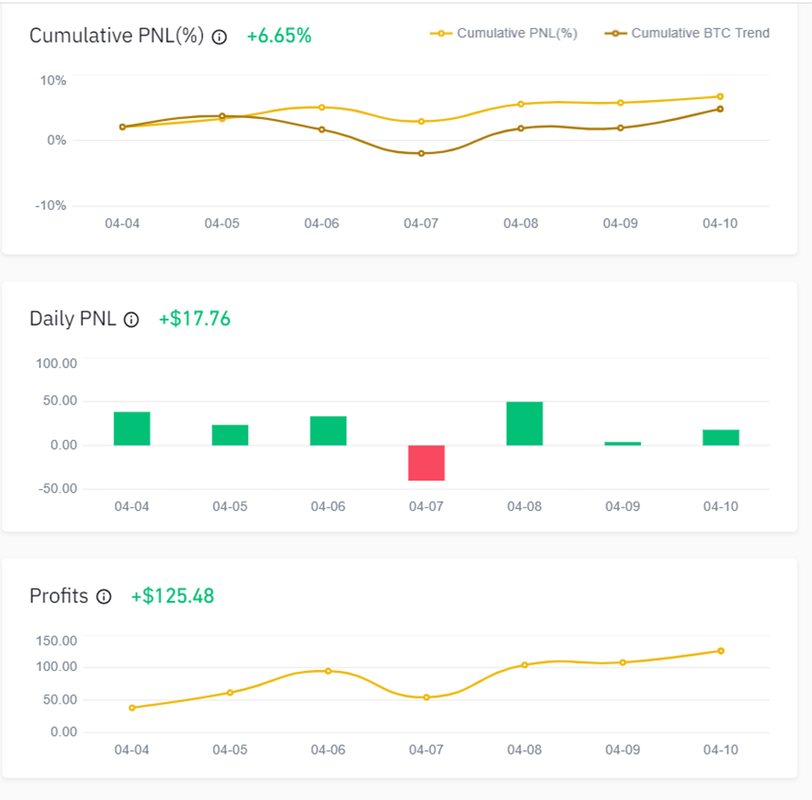Click the Daily PNL chart title
Image resolution: width=812 pixels, height=800 pixels.
(x=73, y=318)
